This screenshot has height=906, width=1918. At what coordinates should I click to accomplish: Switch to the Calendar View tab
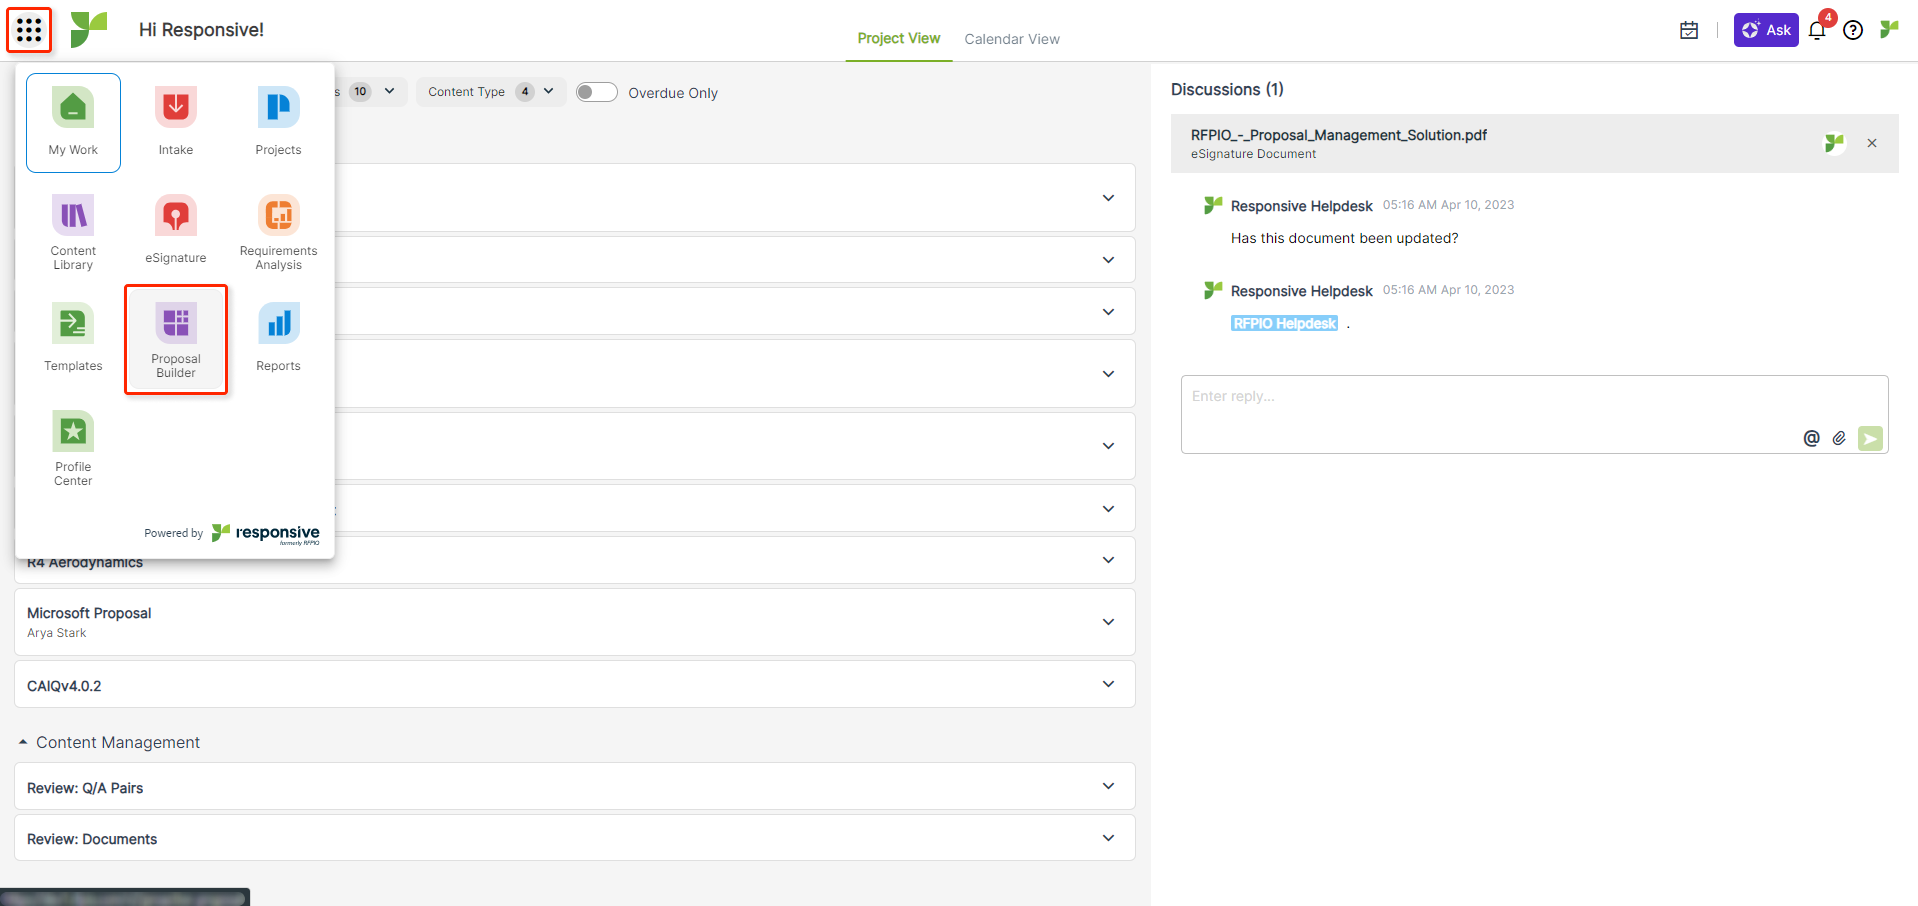click(1012, 39)
